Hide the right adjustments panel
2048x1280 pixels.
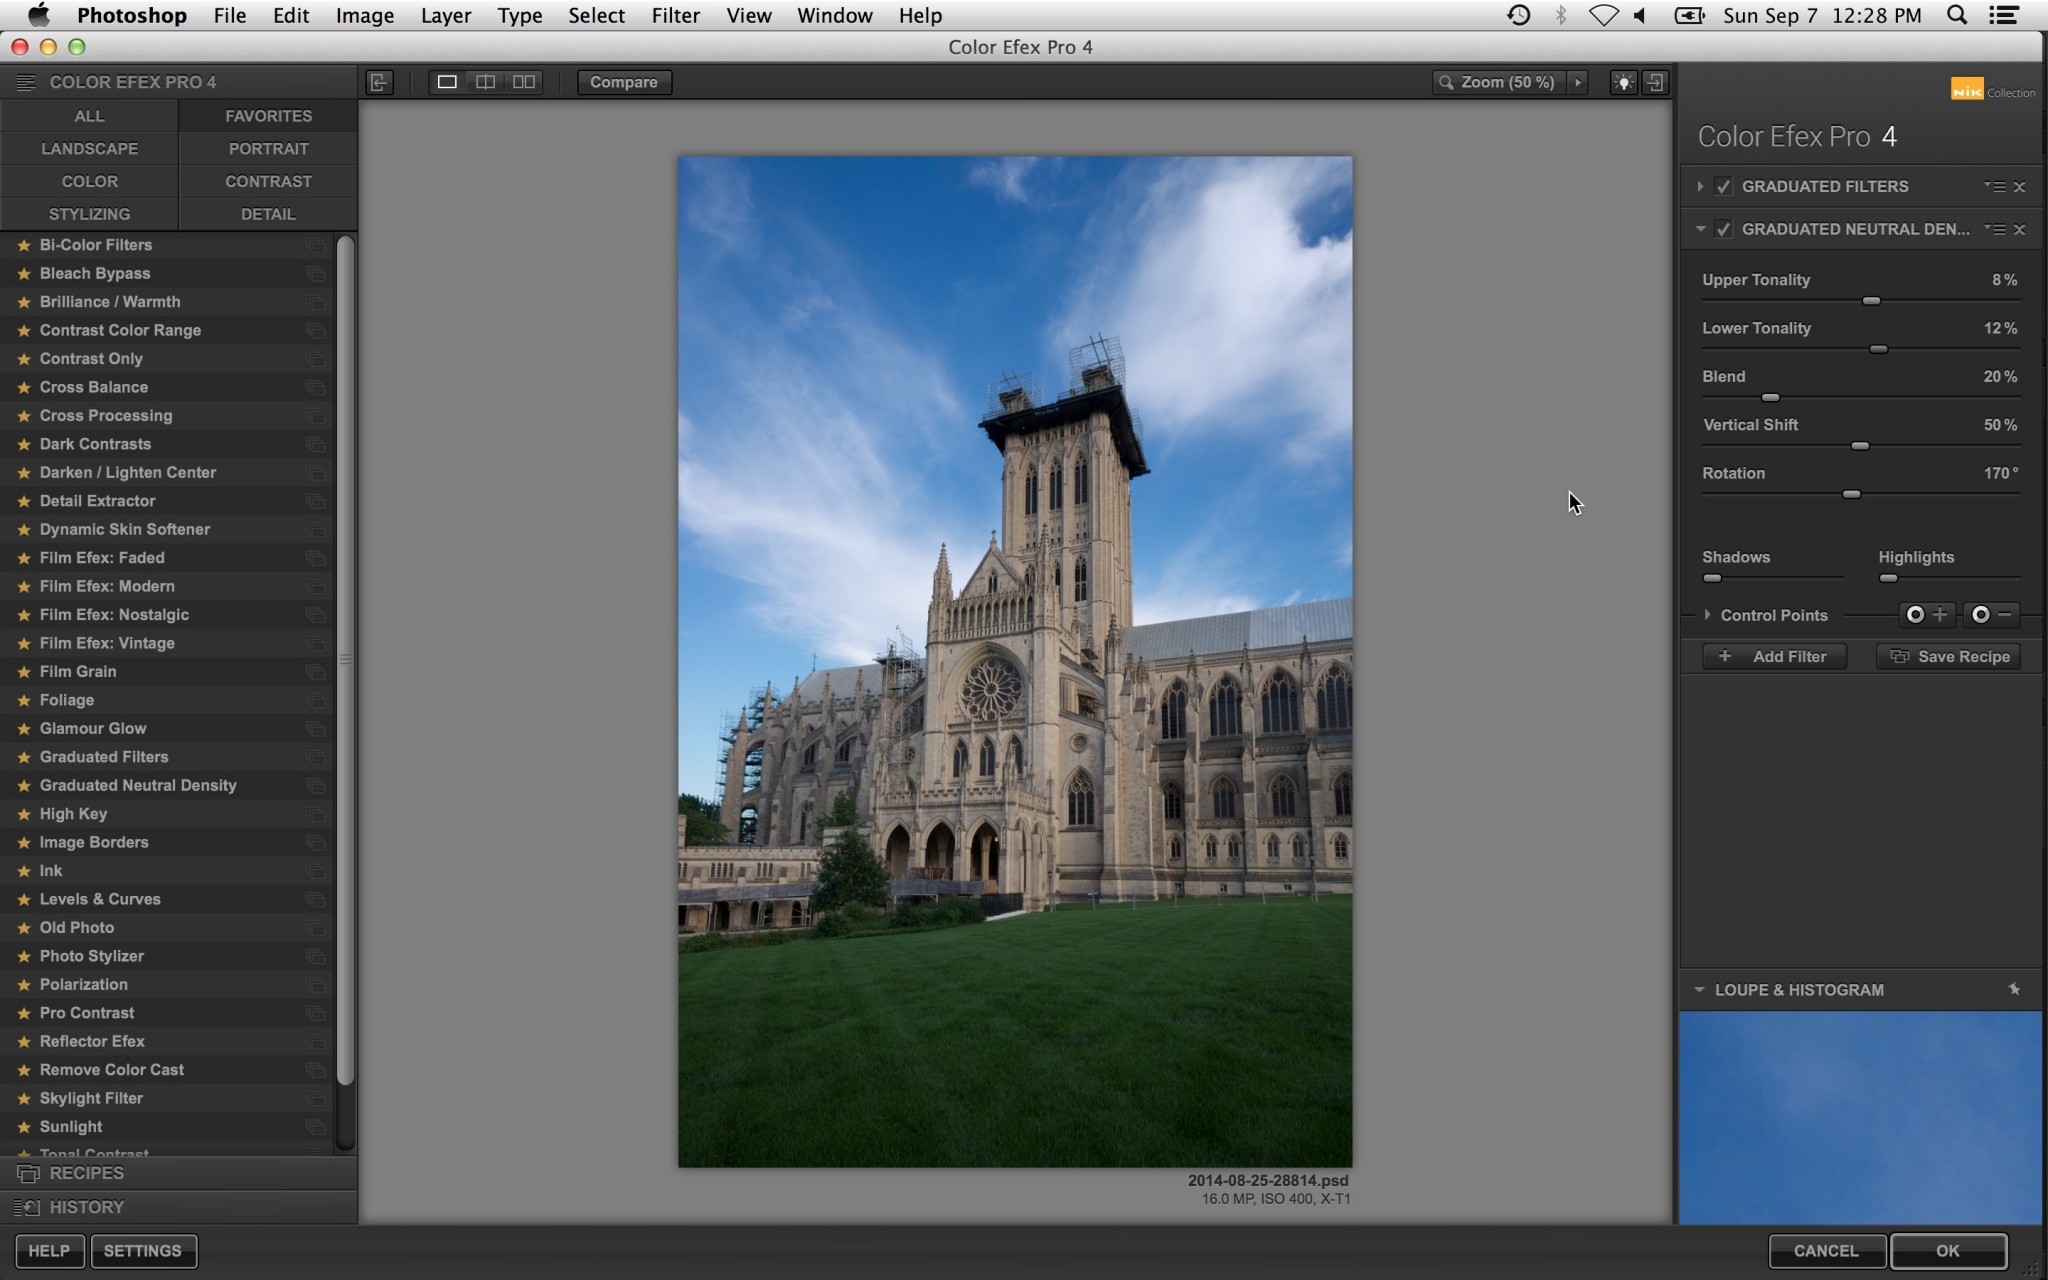click(1656, 82)
